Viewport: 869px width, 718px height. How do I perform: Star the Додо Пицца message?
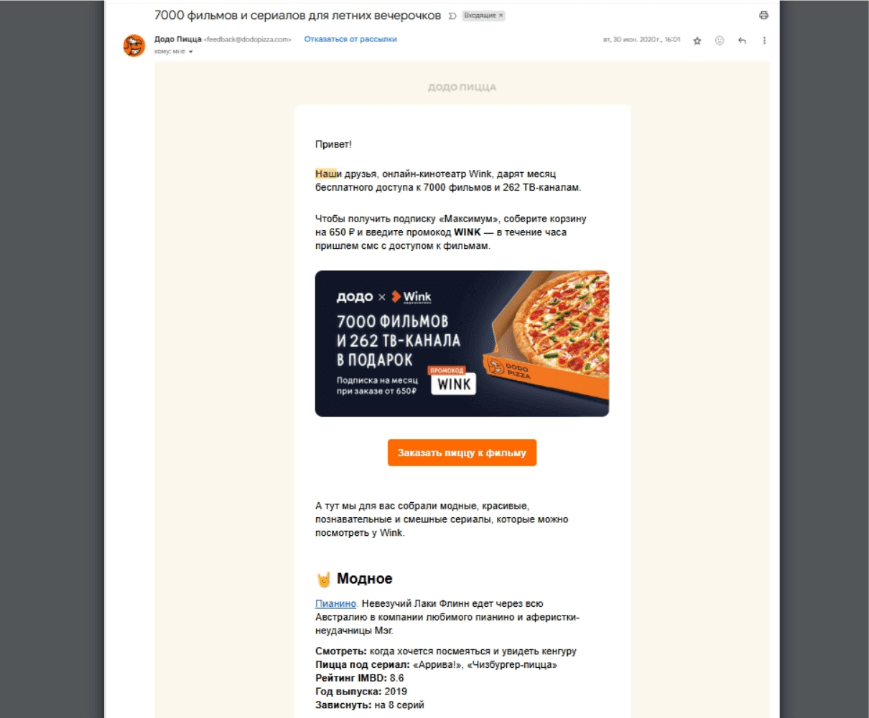(697, 40)
